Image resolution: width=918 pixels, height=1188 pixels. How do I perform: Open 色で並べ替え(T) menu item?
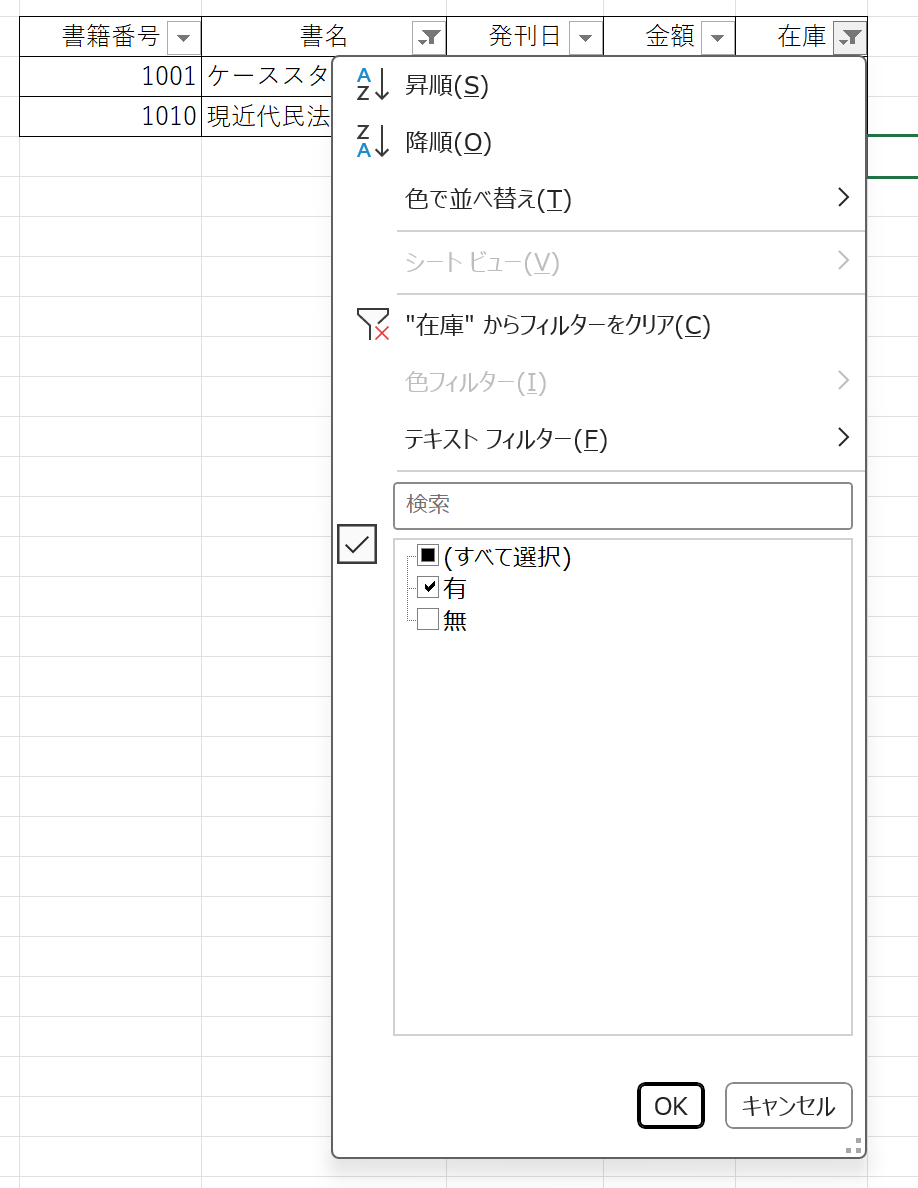(488, 199)
